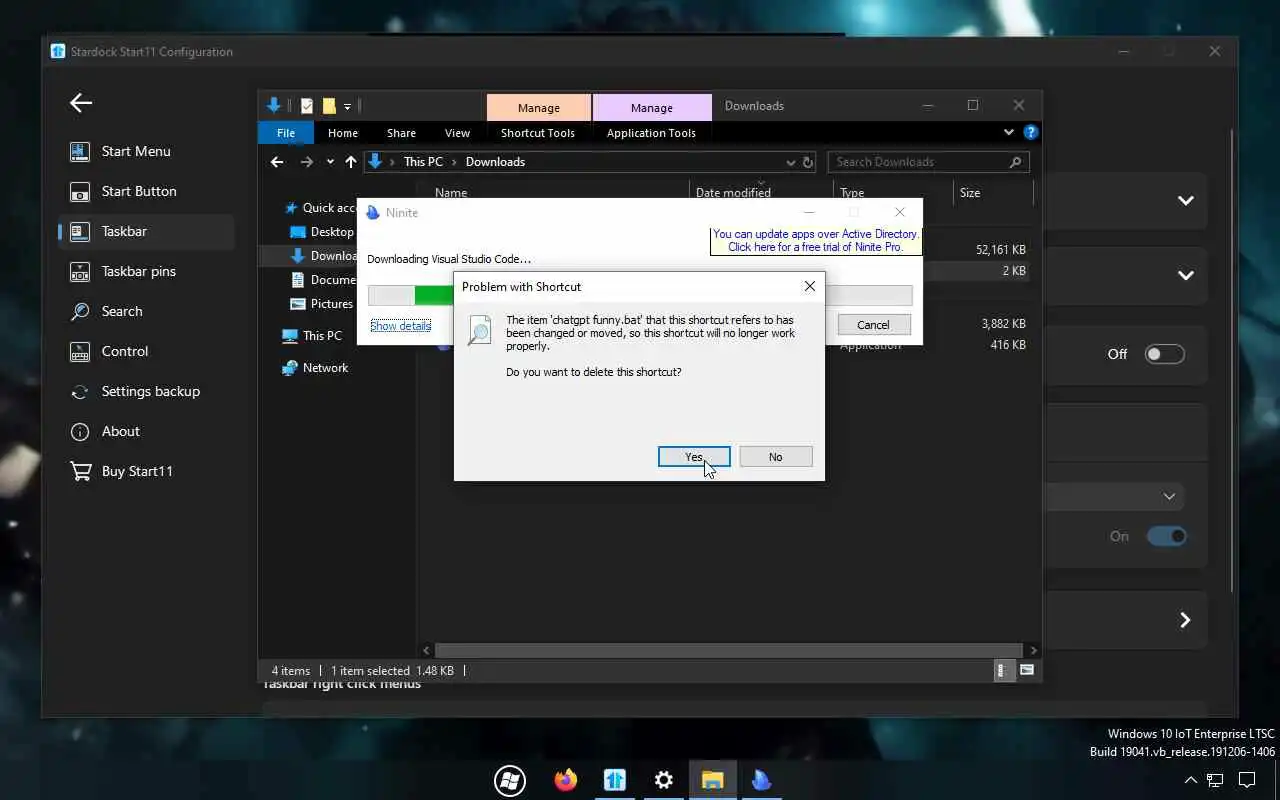
Task: Click New folder quick access icon
Action: tap(328, 106)
